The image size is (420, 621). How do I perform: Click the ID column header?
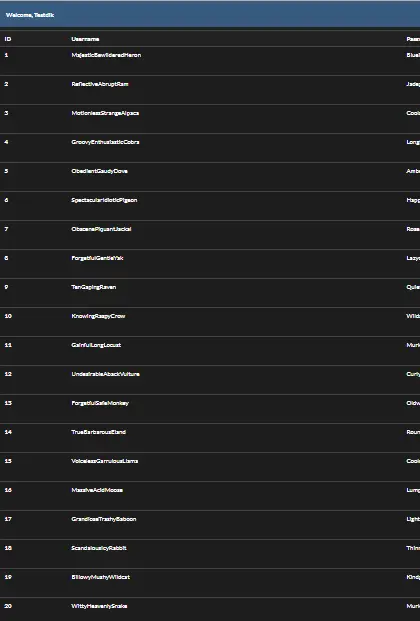(x=8, y=39)
